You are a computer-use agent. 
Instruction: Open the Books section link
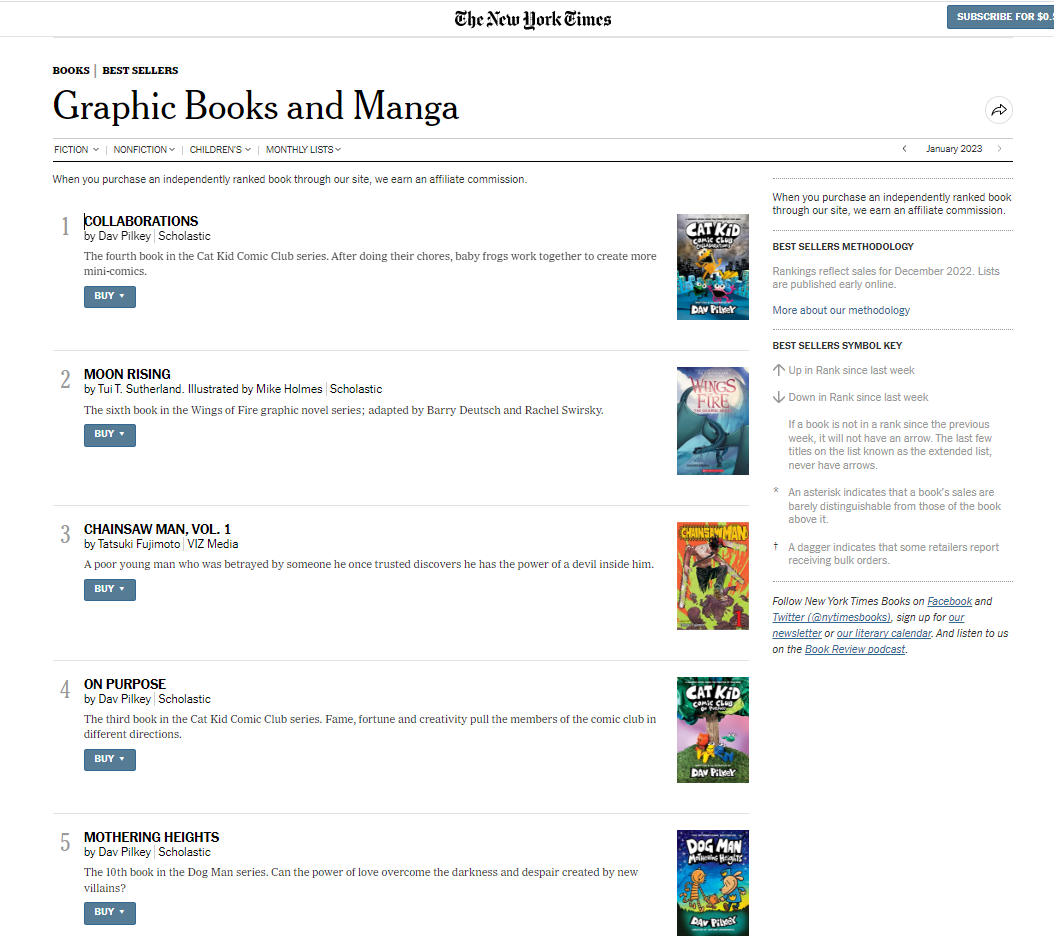click(x=71, y=70)
